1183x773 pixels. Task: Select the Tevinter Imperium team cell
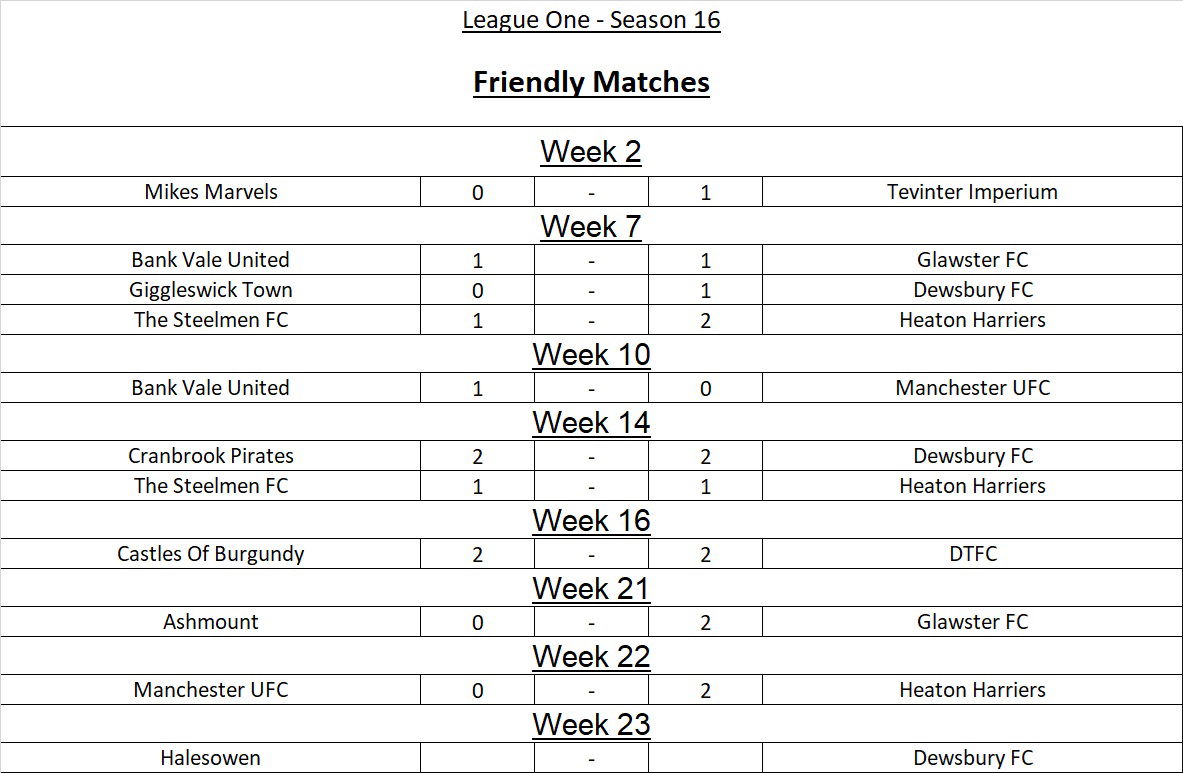972,192
